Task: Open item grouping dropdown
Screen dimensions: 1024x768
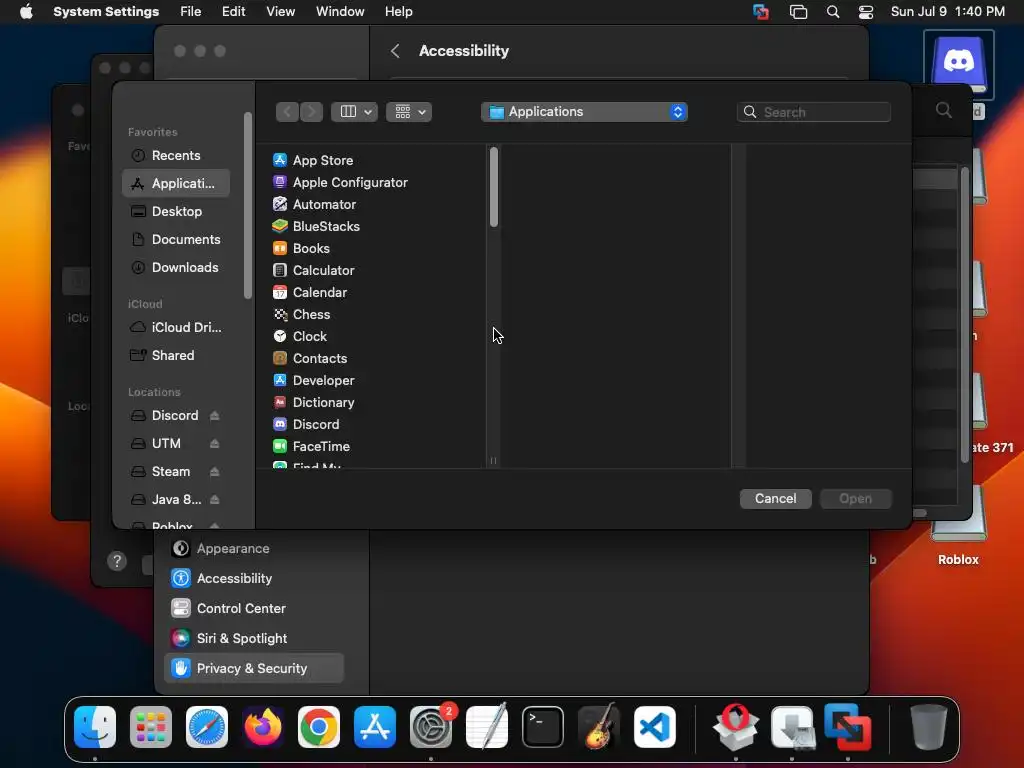Action: click(409, 112)
